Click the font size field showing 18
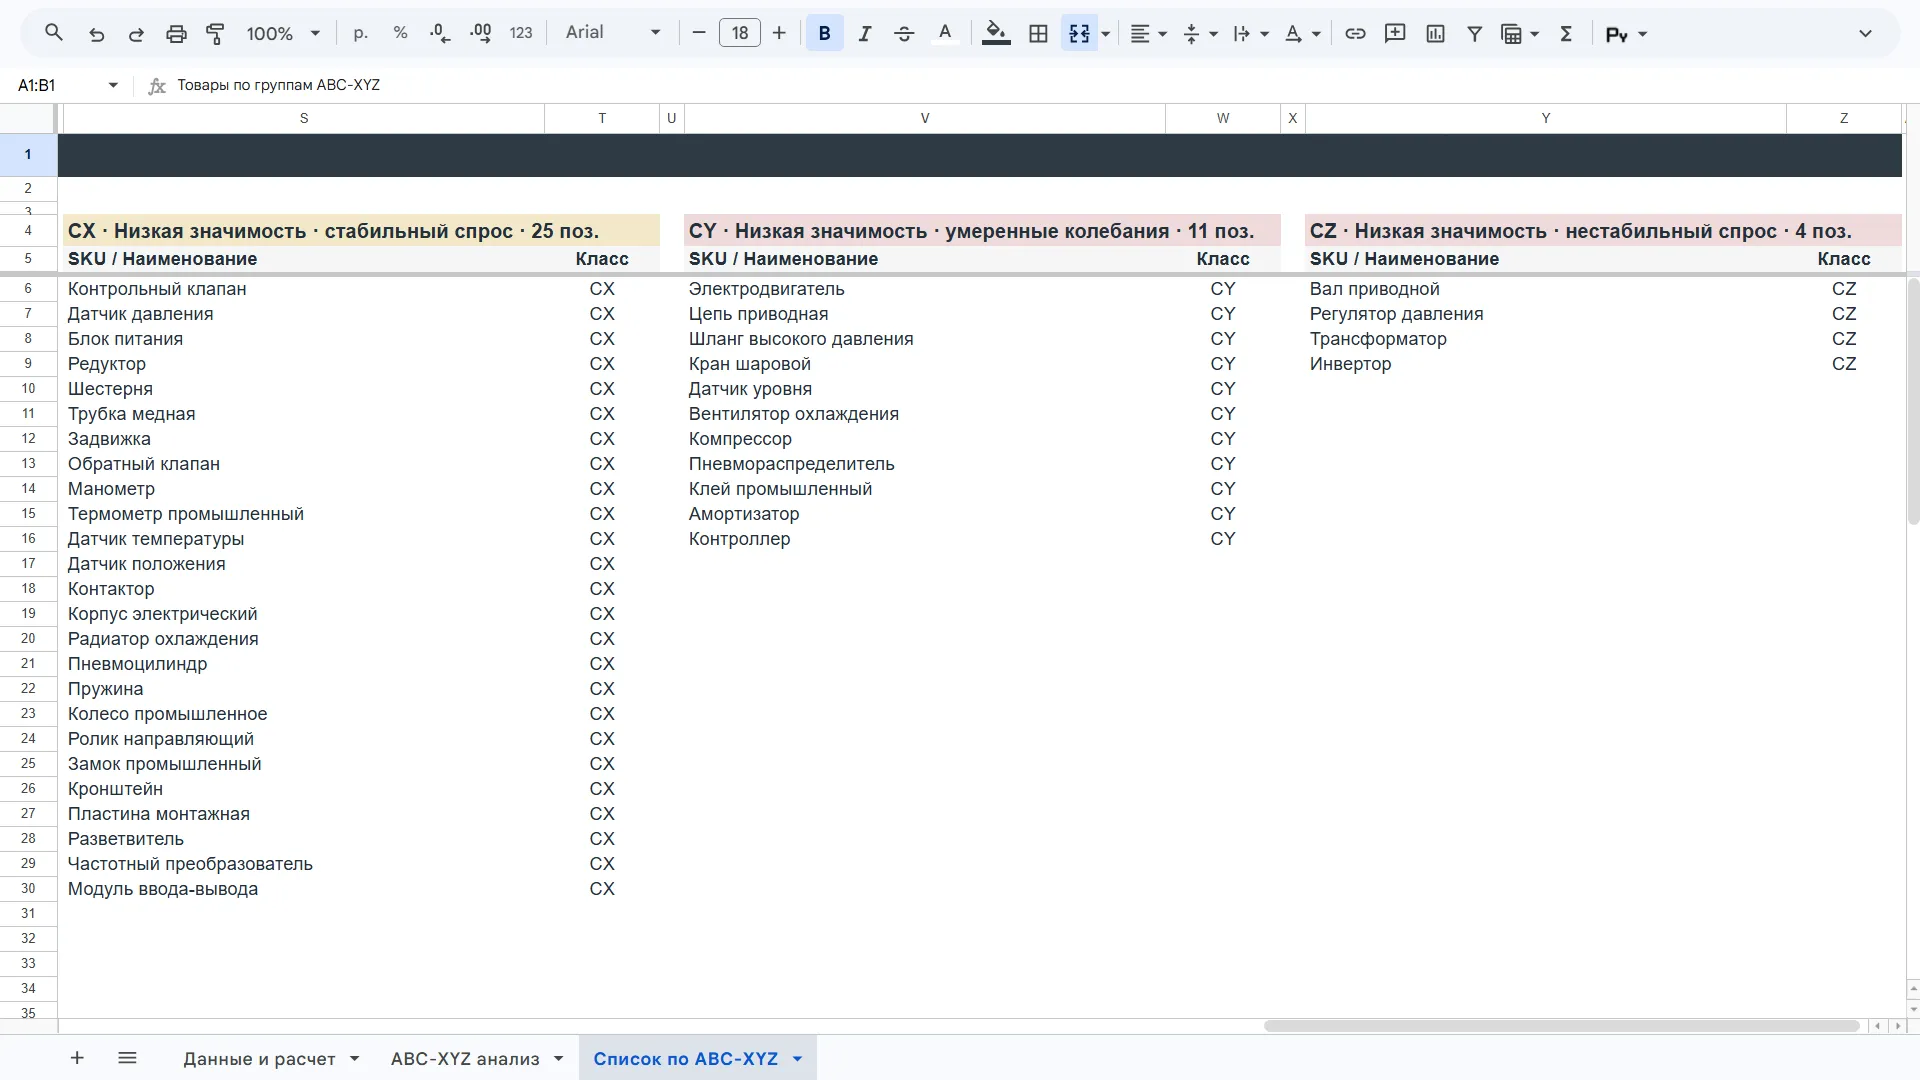 [740, 33]
